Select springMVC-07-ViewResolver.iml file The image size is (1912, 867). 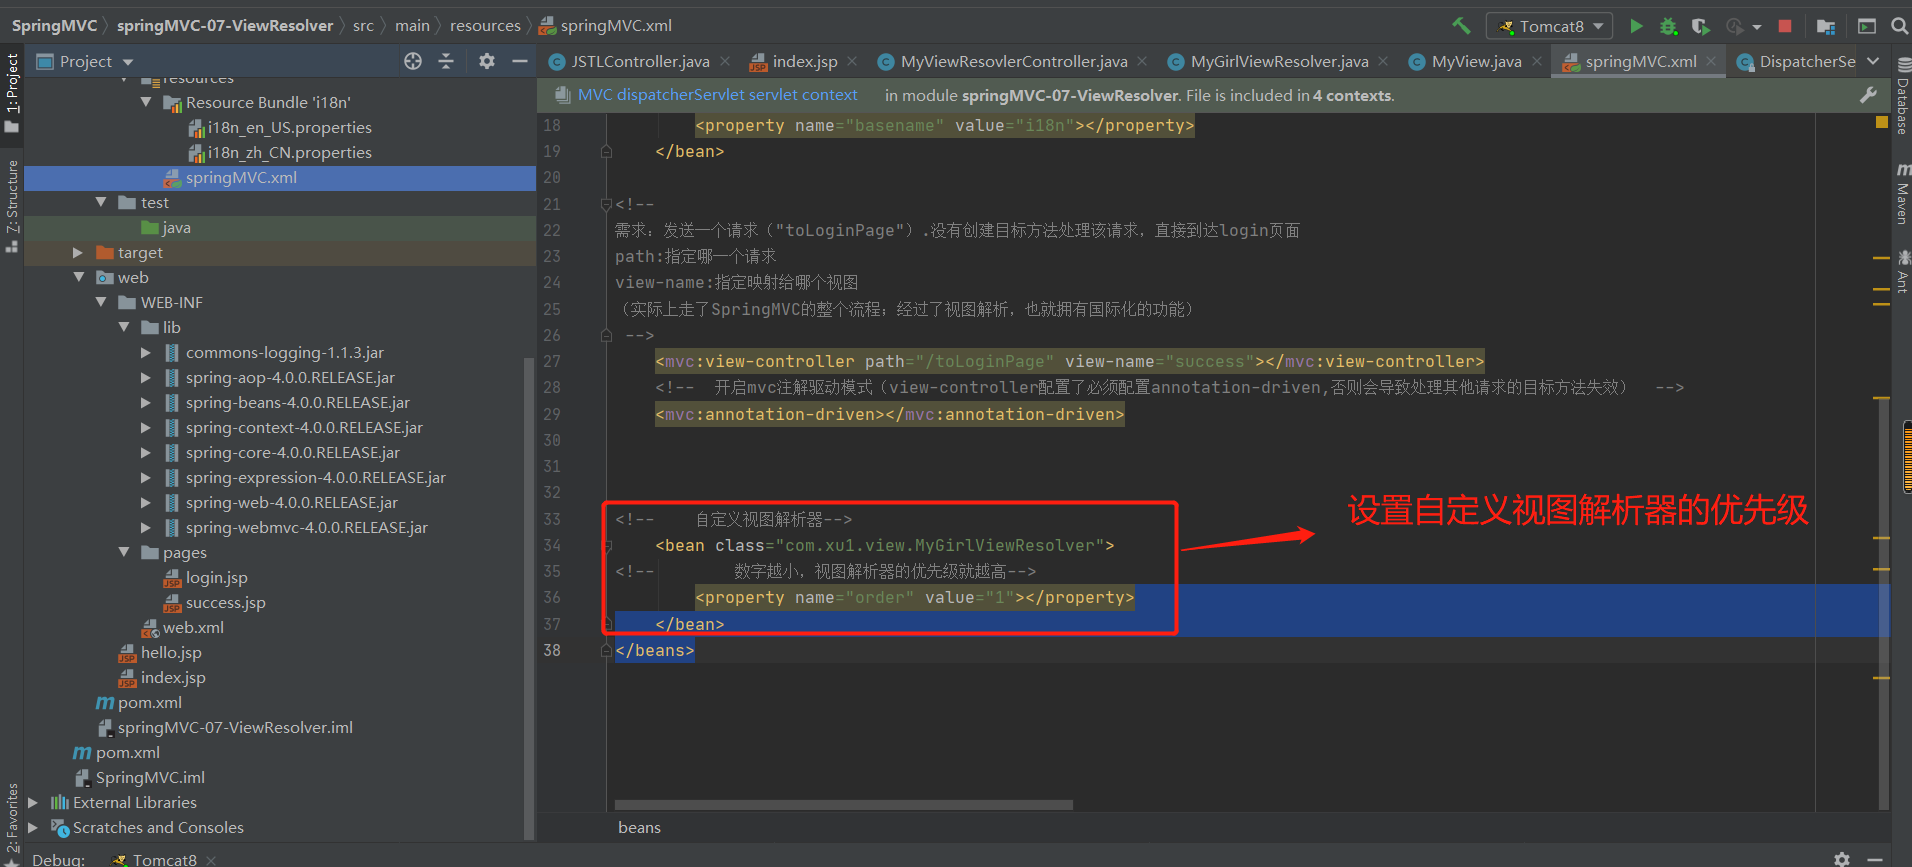click(224, 728)
